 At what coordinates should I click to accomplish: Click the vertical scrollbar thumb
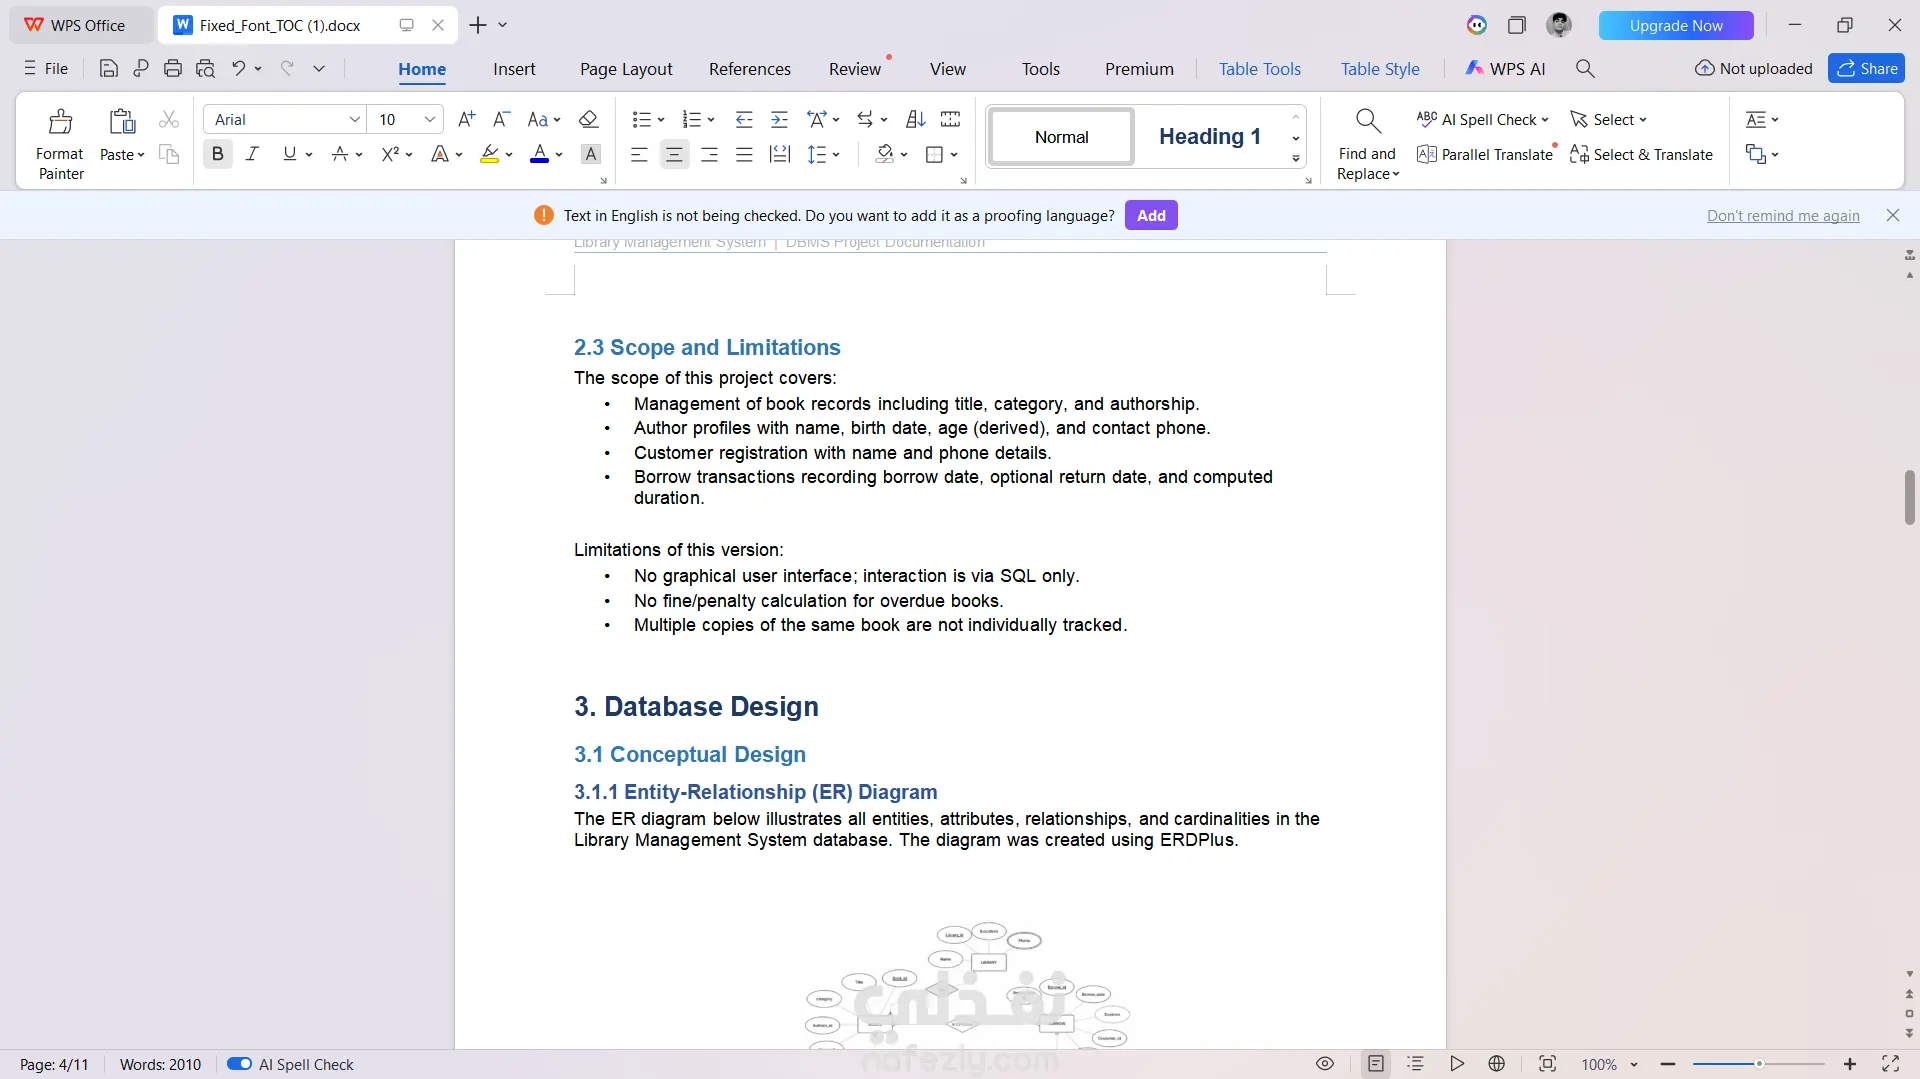(1909, 497)
